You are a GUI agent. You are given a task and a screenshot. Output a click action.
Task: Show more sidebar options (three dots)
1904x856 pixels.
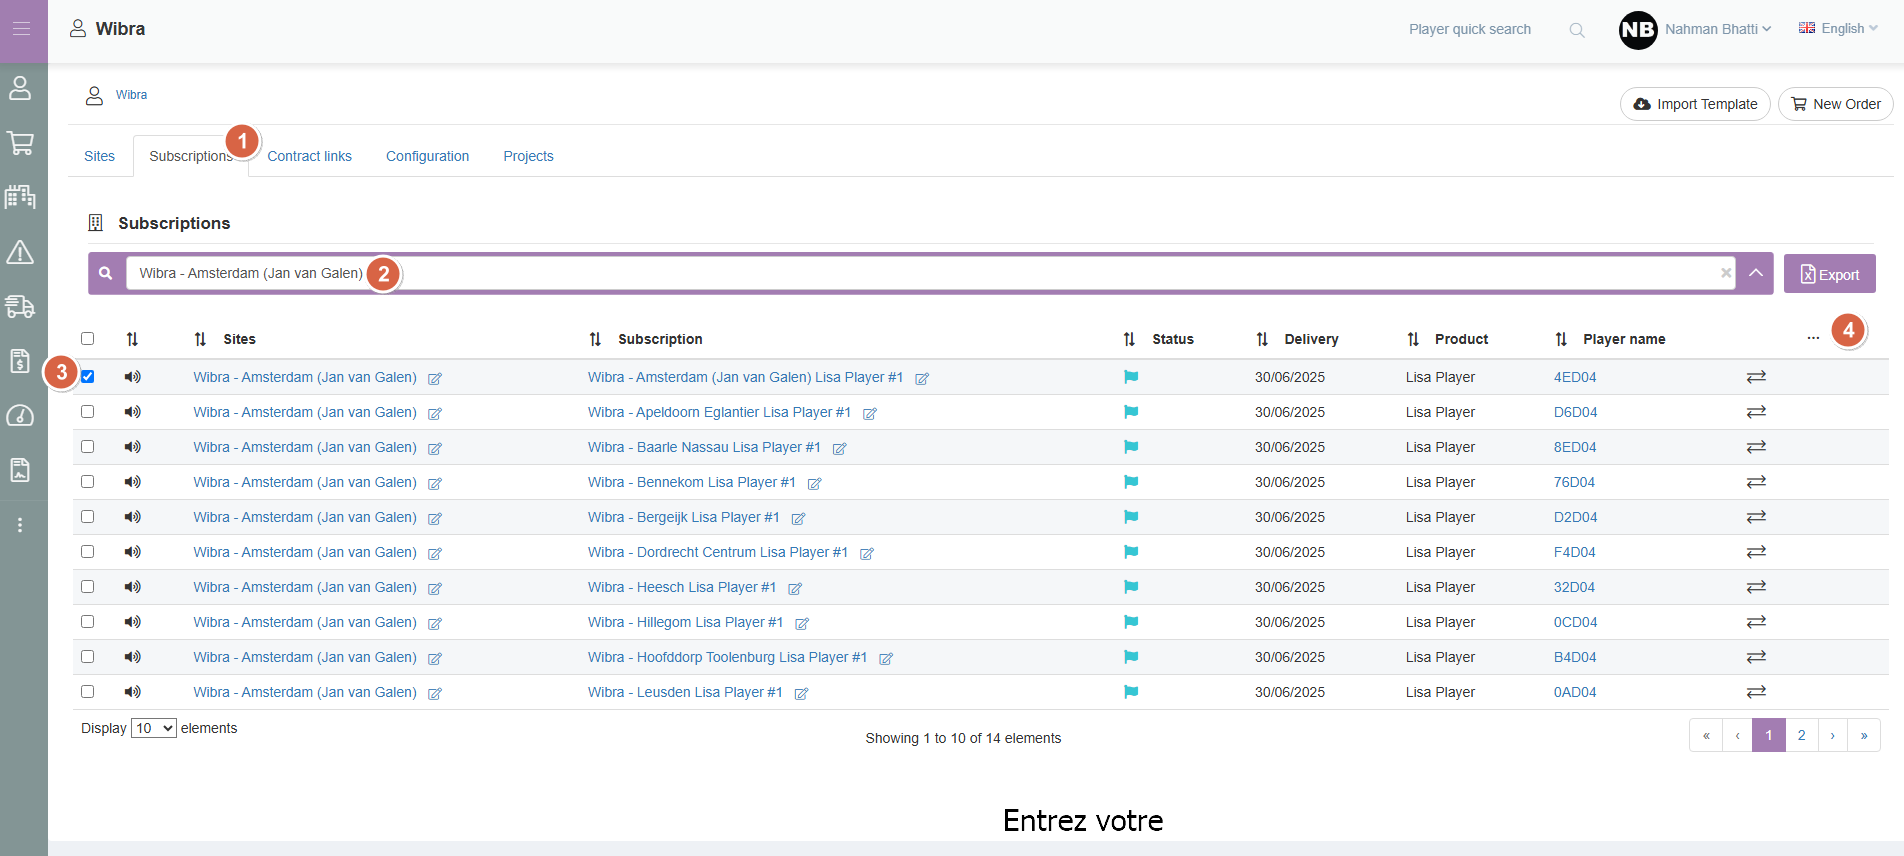click(20, 525)
